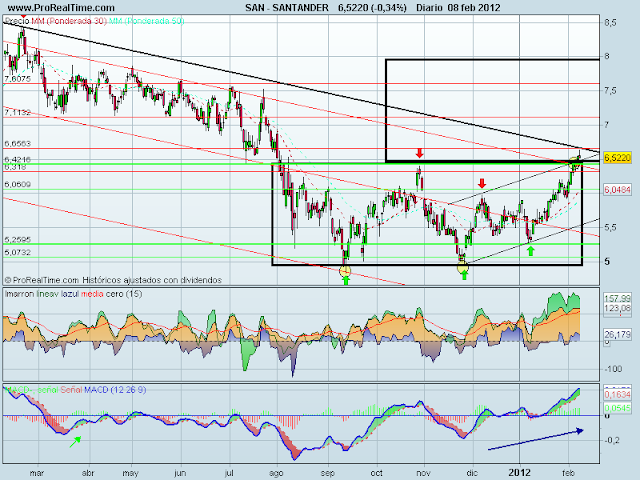The height and width of the screenshot is (480, 640).
Task: Click the 08 feb 2012 date text
Action: tap(473, 7)
